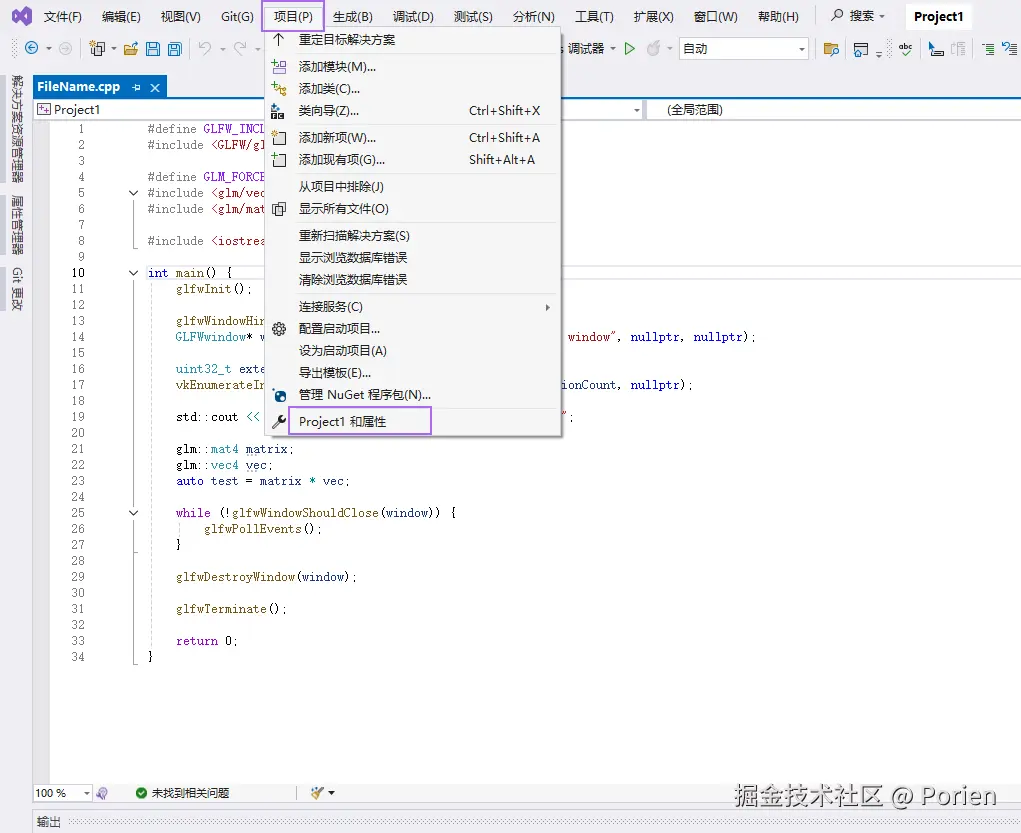The width and height of the screenshot is (1021, 833).
Task: Choose 重定目标解决方案 menu entry
Action: coord(413,40)
